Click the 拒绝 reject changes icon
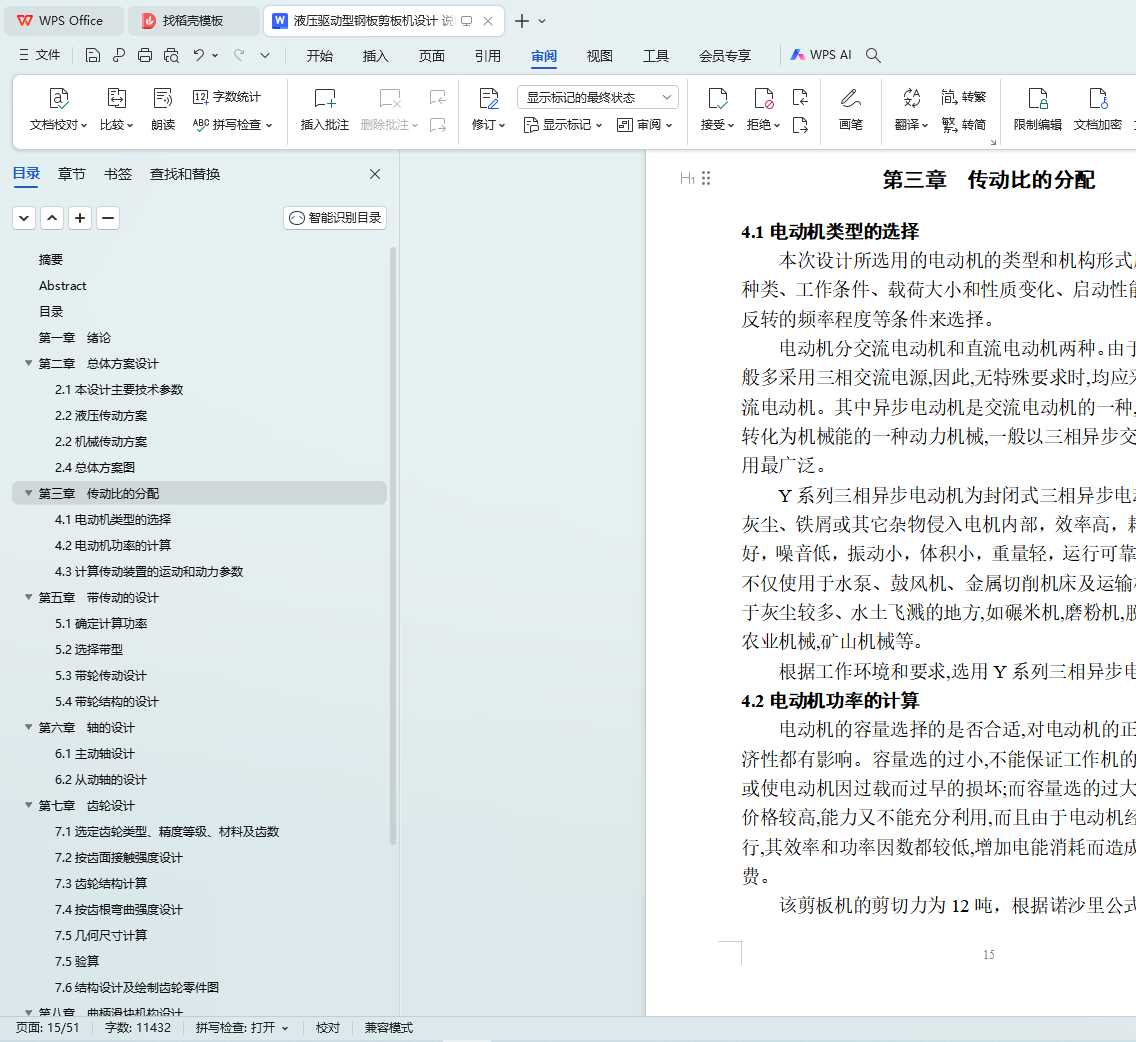The width and height of the screenshot is (1136, 1042). pyautogui.click(x=764, y=109)
